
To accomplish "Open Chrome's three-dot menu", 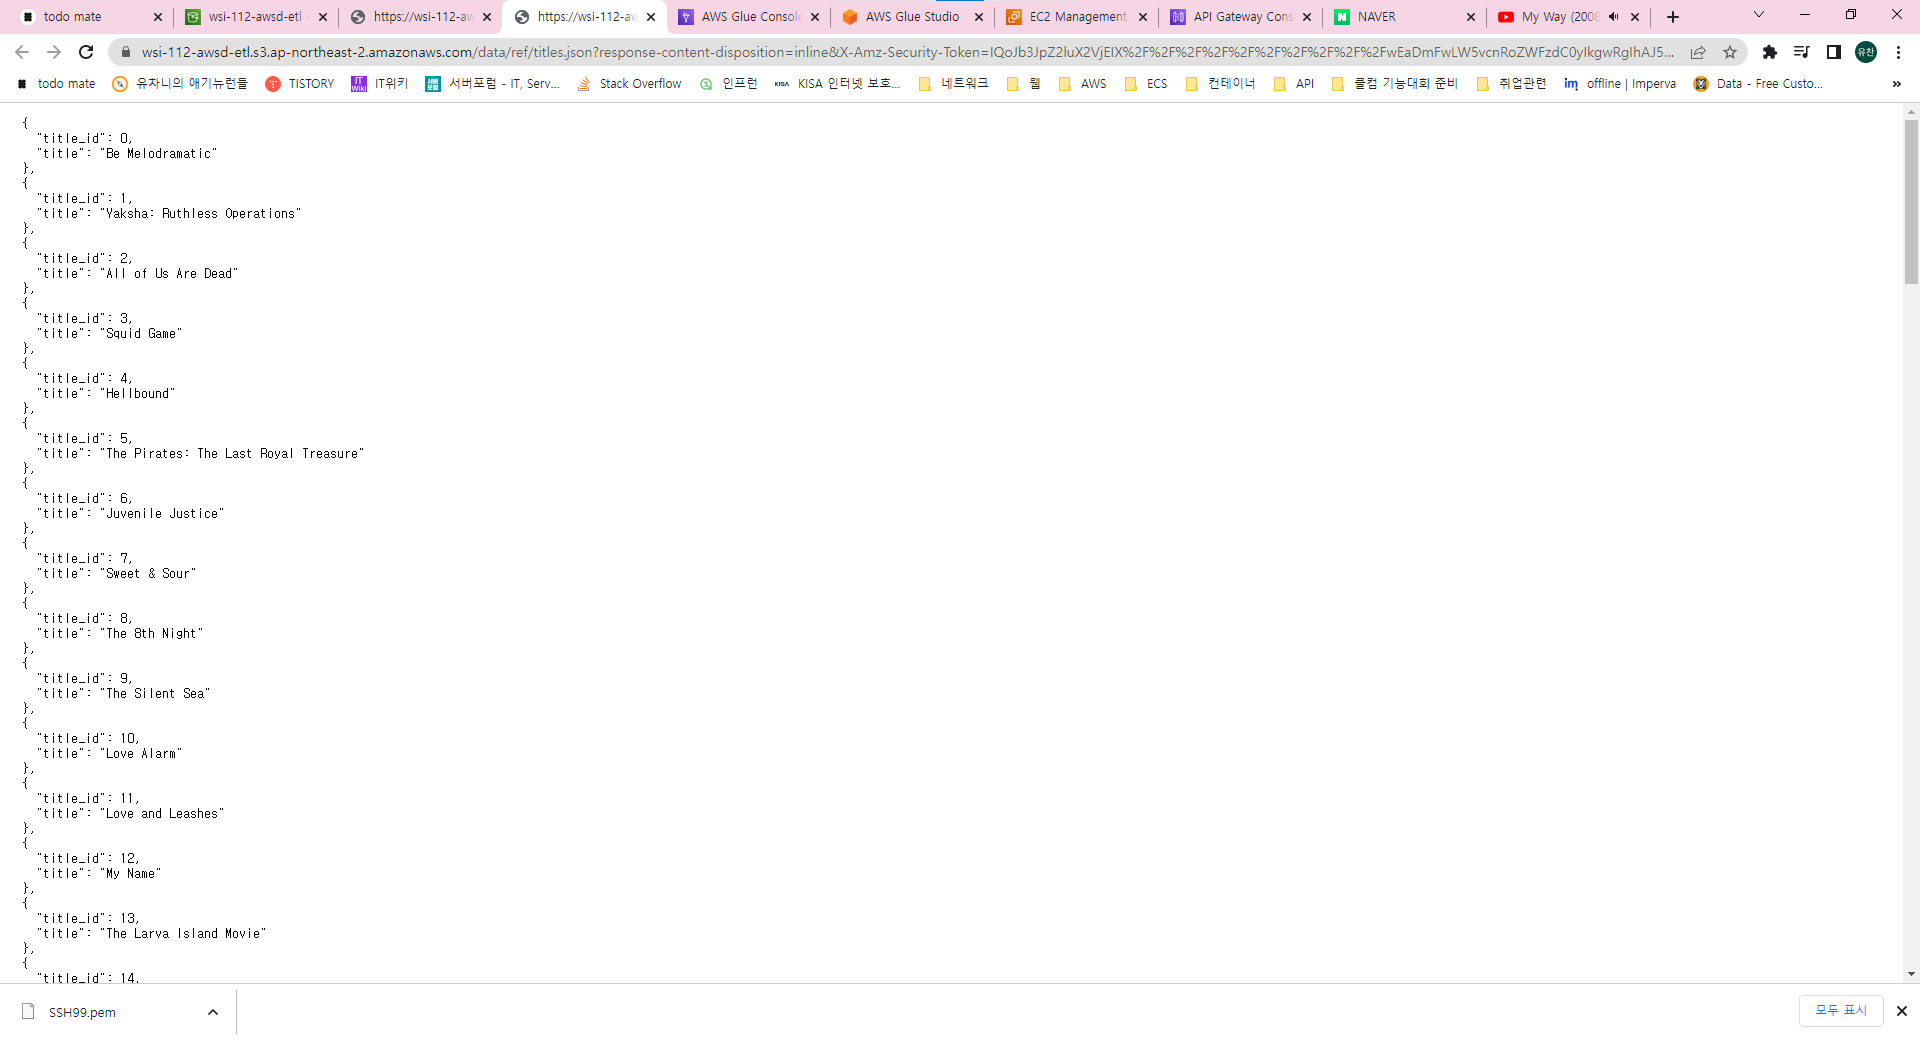I will coord(1898,52).
